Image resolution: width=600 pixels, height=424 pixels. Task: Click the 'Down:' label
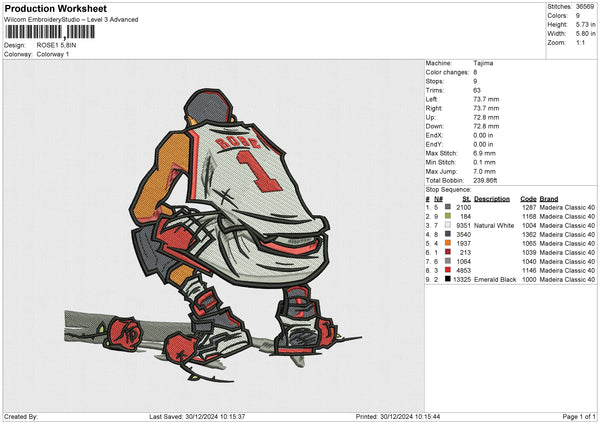435,126
